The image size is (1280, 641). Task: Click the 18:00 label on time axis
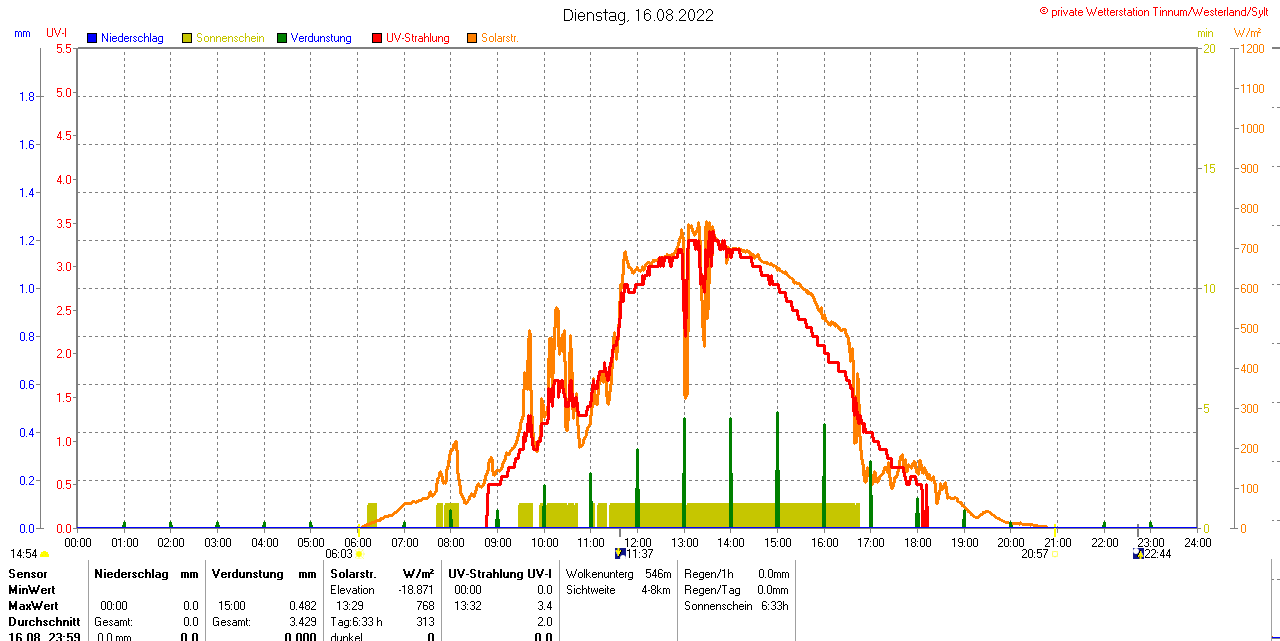(x=917, y=542)
